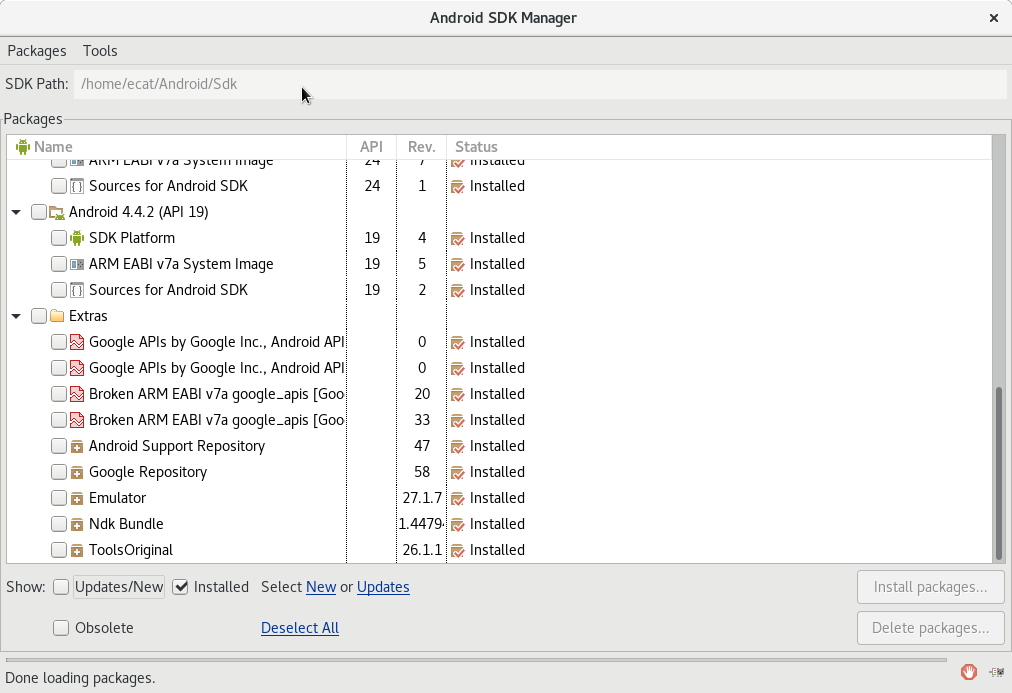
Task: Check the Extras group checkbox
Action: [x=39, y=316]
